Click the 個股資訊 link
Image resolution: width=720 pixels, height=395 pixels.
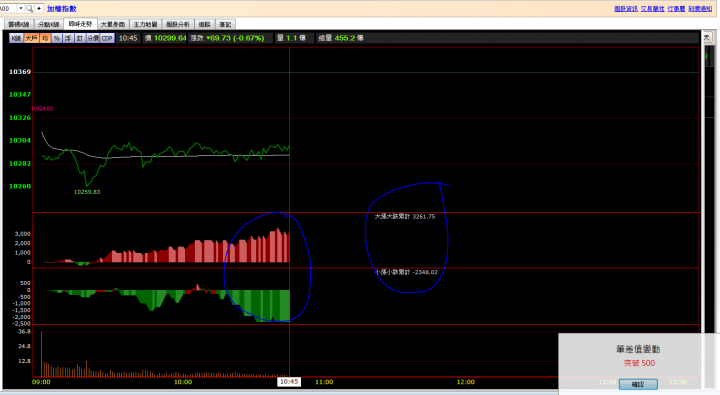[x=626, y=9]
